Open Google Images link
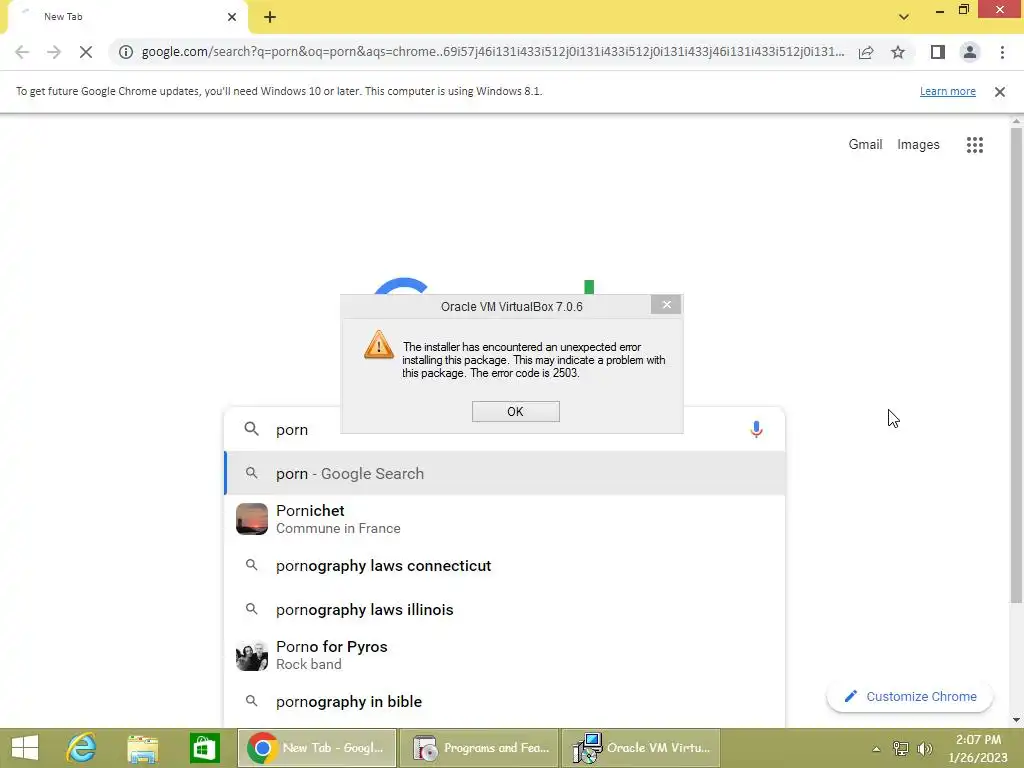 click(918, 144)
